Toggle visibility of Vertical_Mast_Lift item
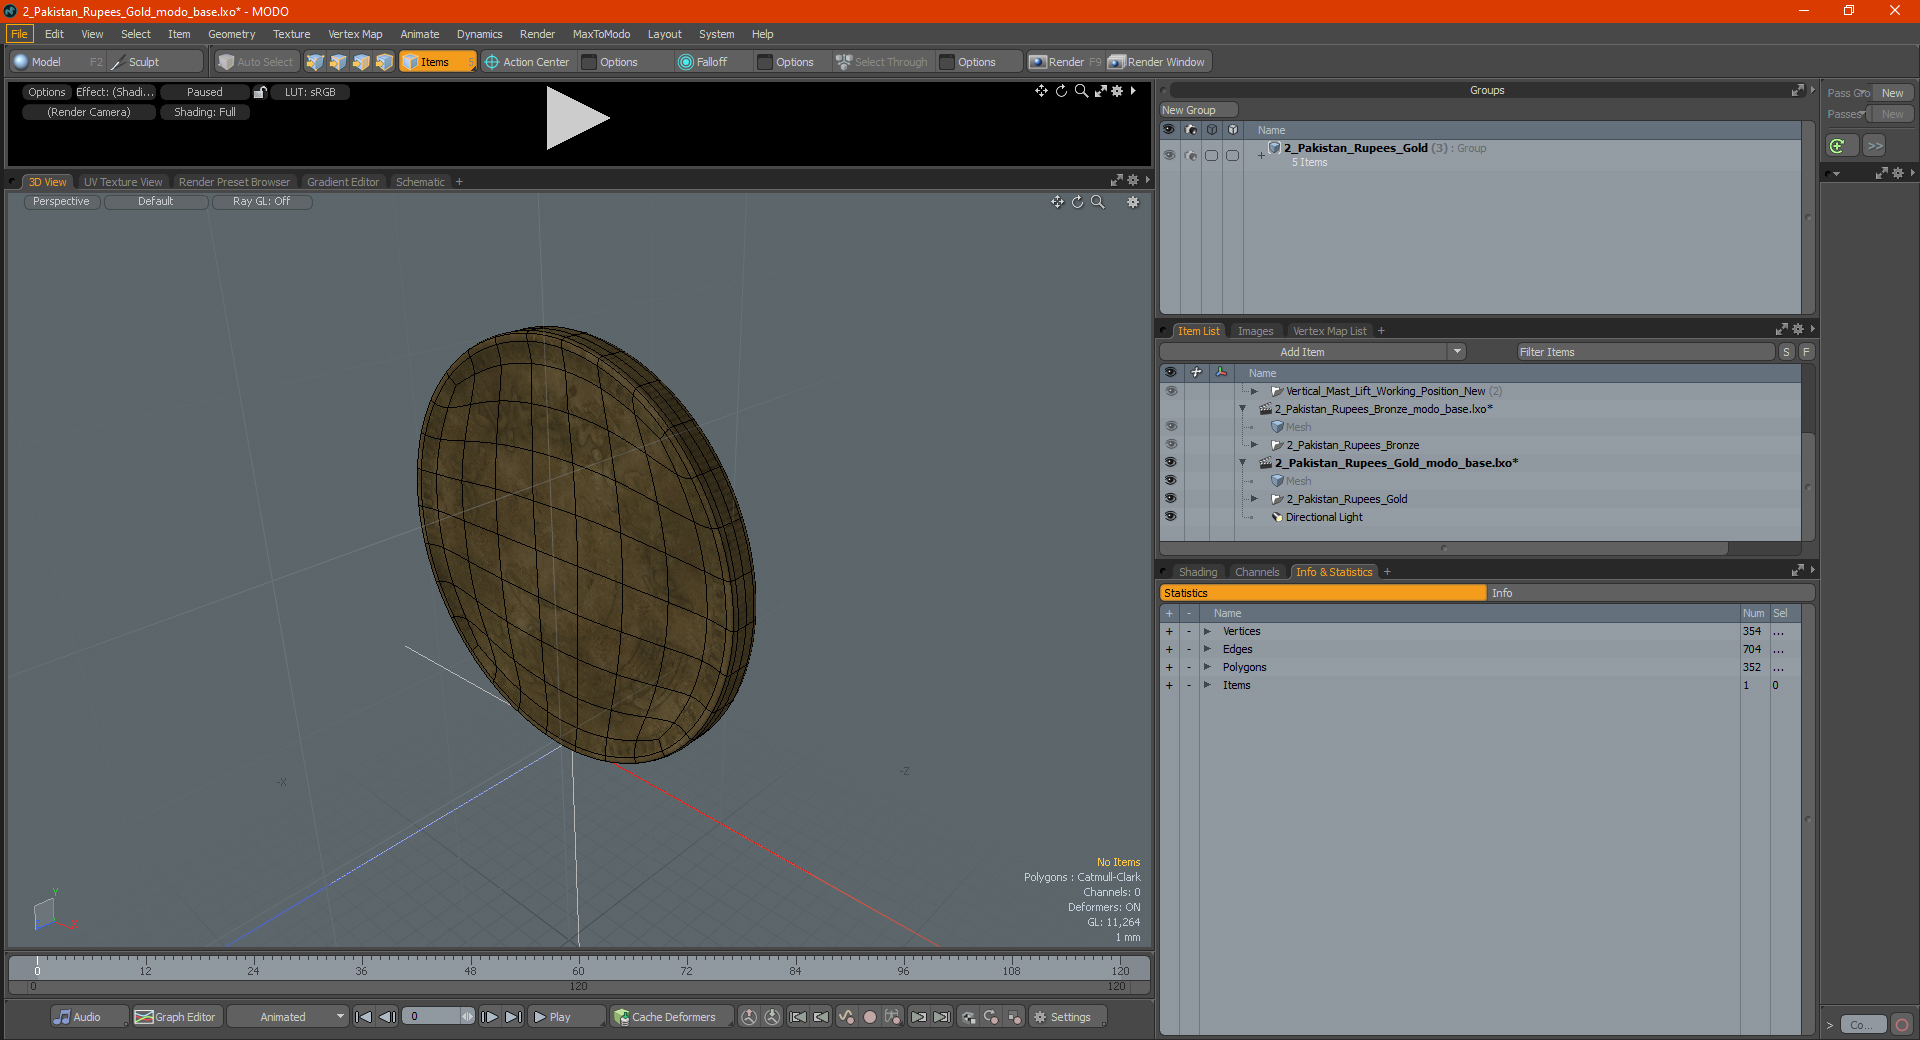This screenshot has height=1040, width=1920. [x=1170, y=391]
